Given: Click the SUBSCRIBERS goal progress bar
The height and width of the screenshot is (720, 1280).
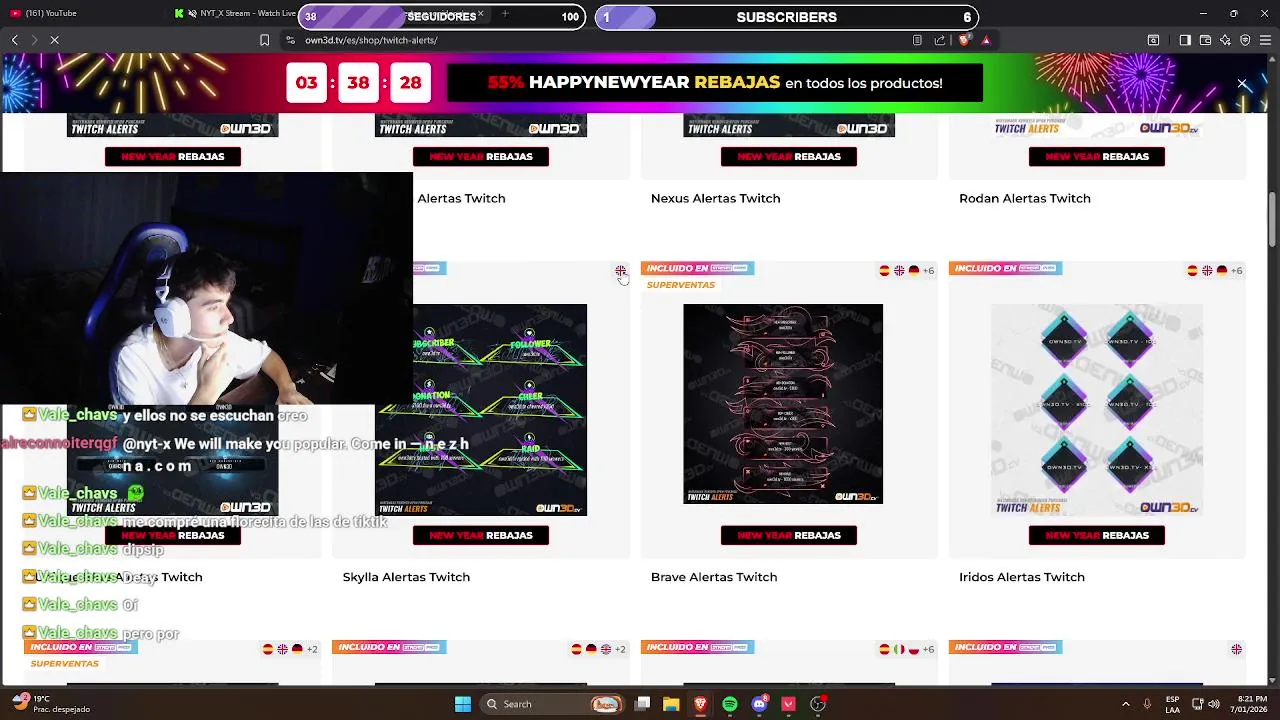Looking at the screenshot, I should point(786,17).
